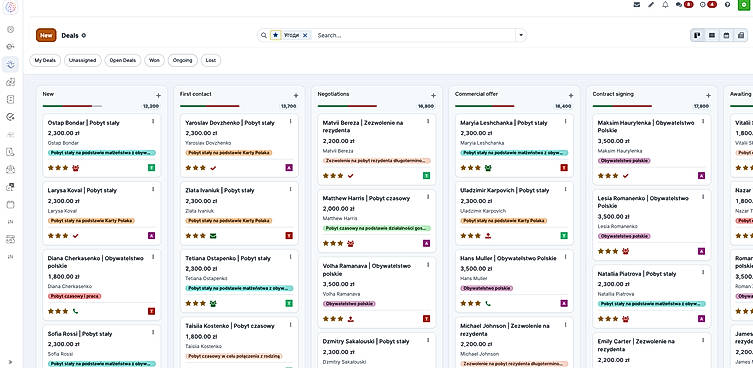Viewport: 753px width, 368px height.
Task: Select the My Deals filter
Action: [x=45, y=61]
